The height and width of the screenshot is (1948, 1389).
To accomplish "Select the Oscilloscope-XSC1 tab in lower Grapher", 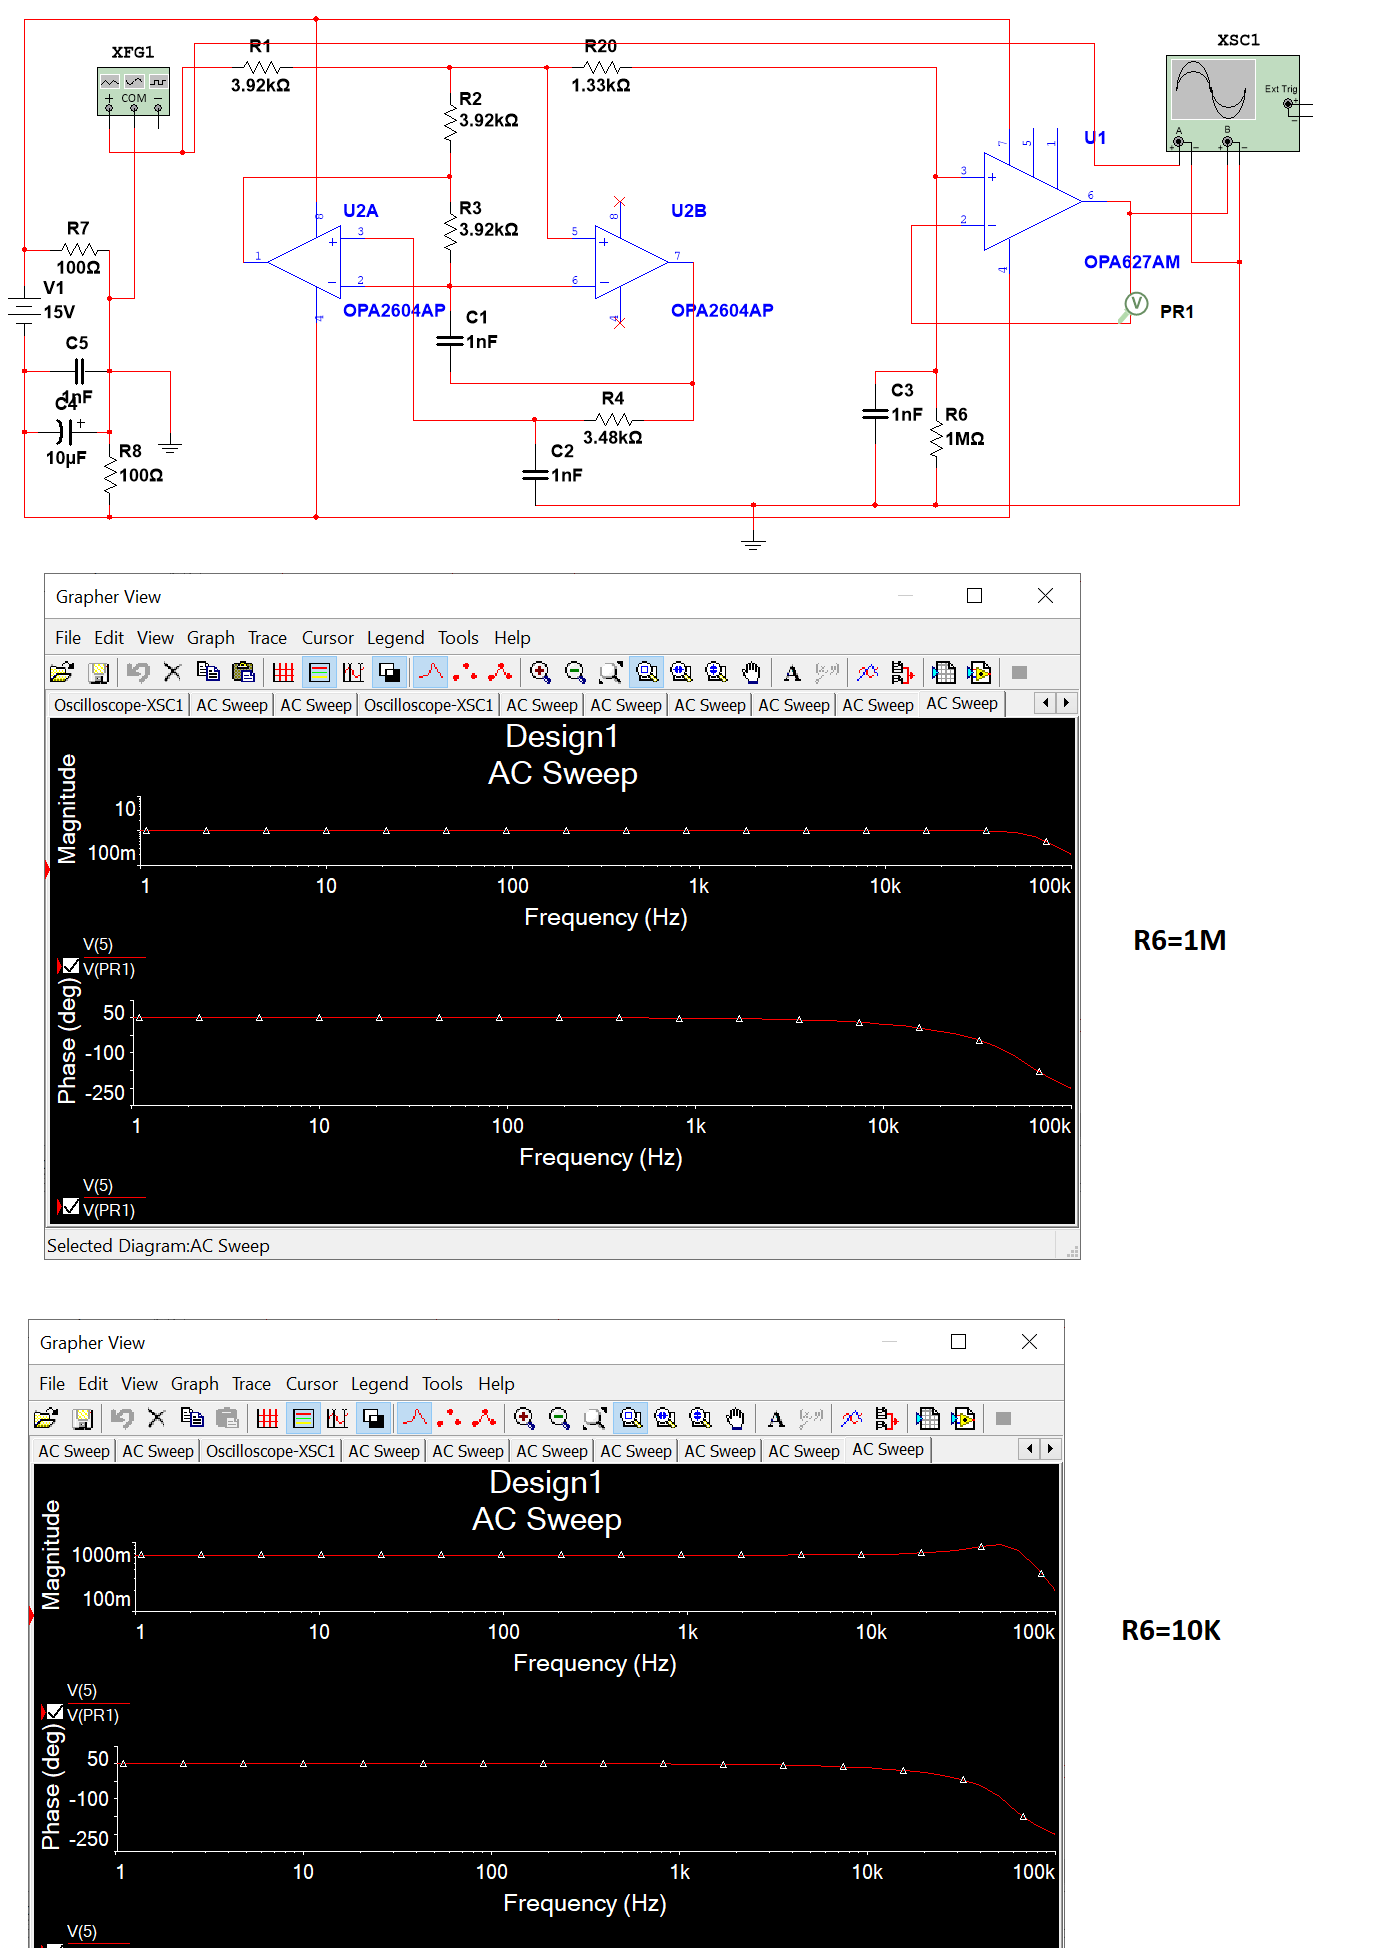I will pyautogui.click(x=270, y=1451).
